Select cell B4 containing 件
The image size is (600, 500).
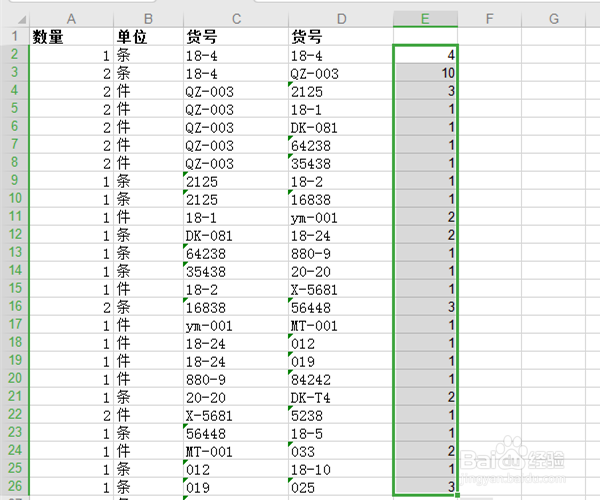pyautogui.click(x=148, y=91)
